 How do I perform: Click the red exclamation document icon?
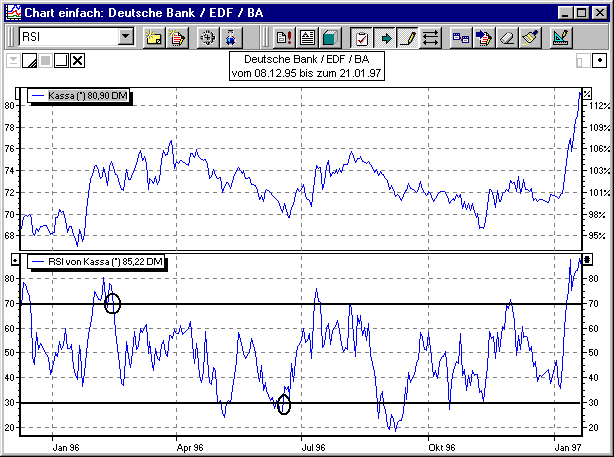click(283, 38)
